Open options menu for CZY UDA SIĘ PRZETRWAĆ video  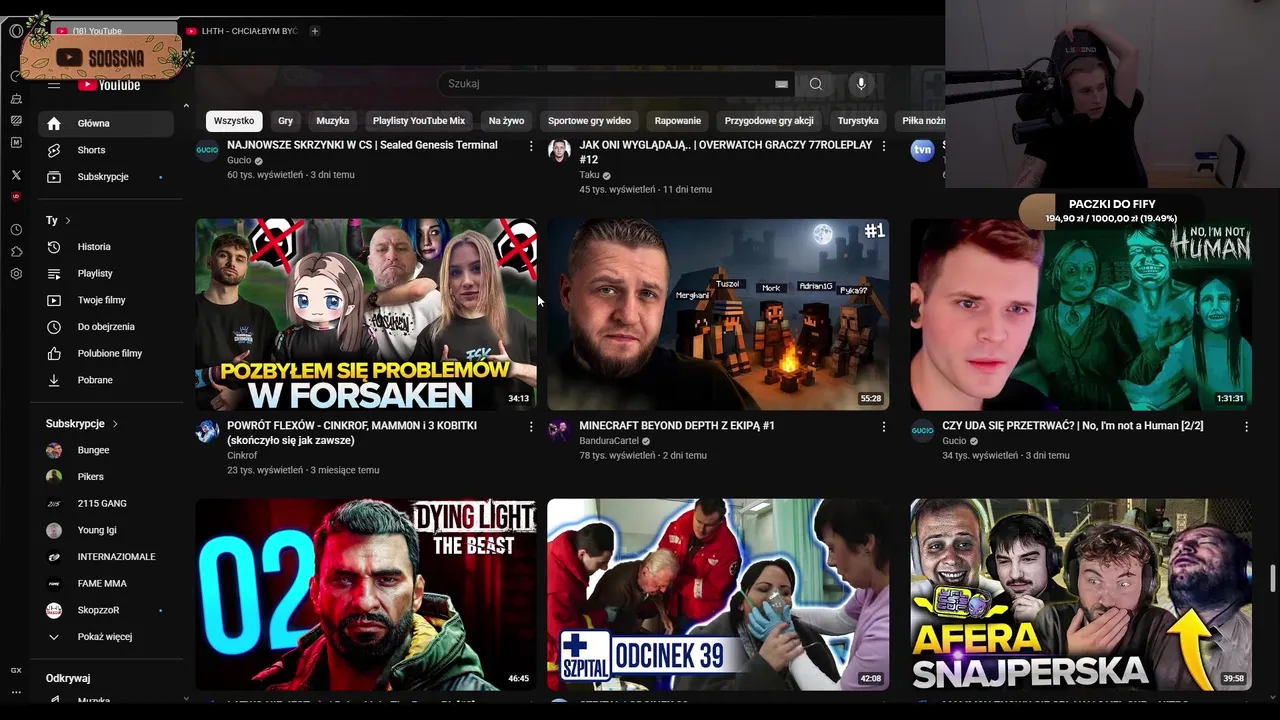(1246, 427)
